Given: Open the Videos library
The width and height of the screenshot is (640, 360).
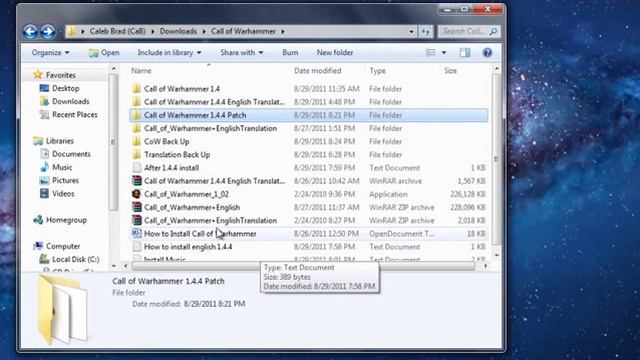Looking at the screenshot, I should (x=63, y=193).
